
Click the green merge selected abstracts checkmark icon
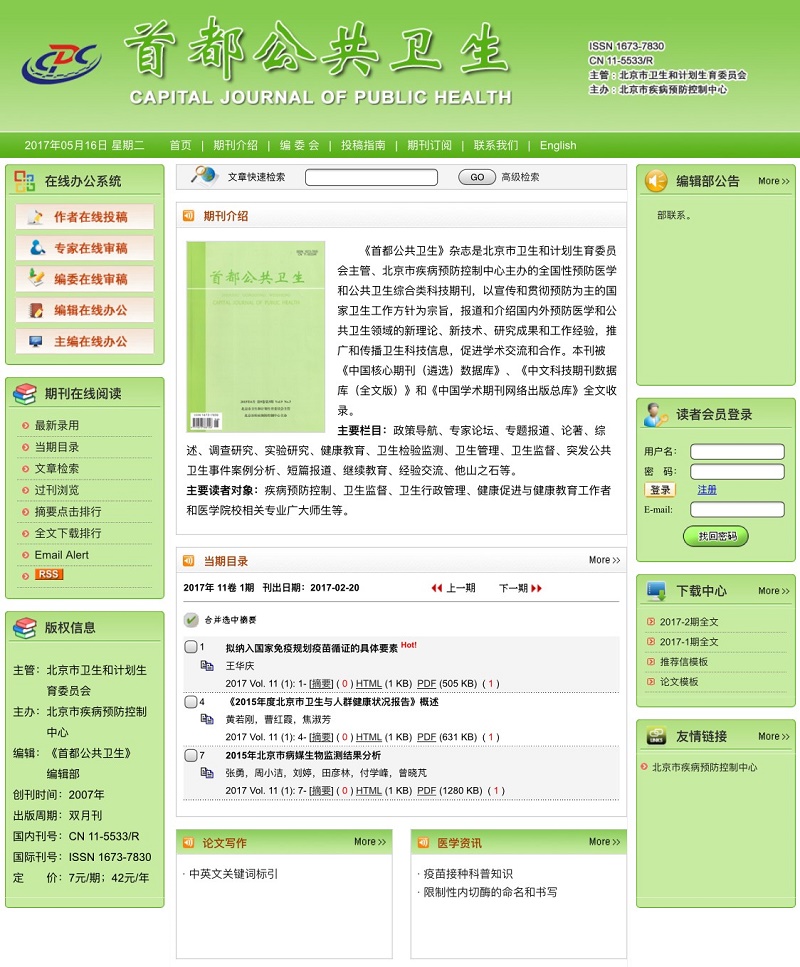tap(191, 620)
